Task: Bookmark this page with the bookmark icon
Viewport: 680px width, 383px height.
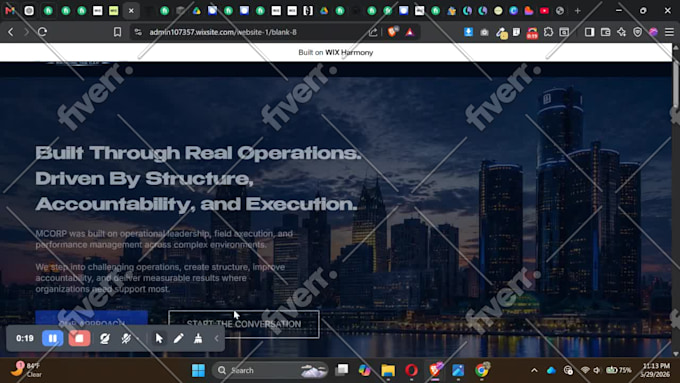Action: point(117,32)
